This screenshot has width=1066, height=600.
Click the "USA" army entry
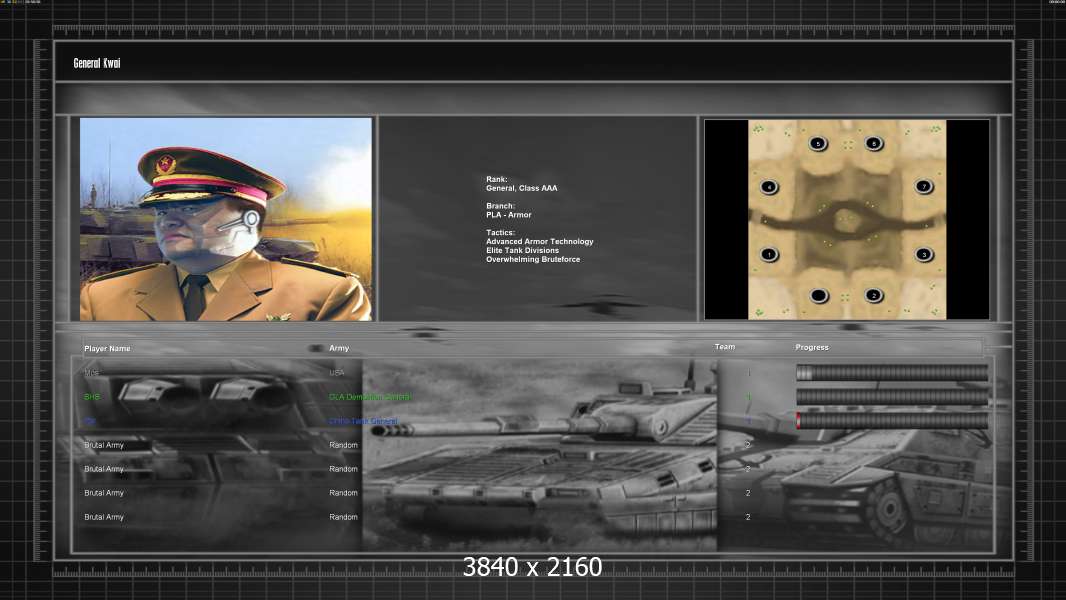coord(337,372)
